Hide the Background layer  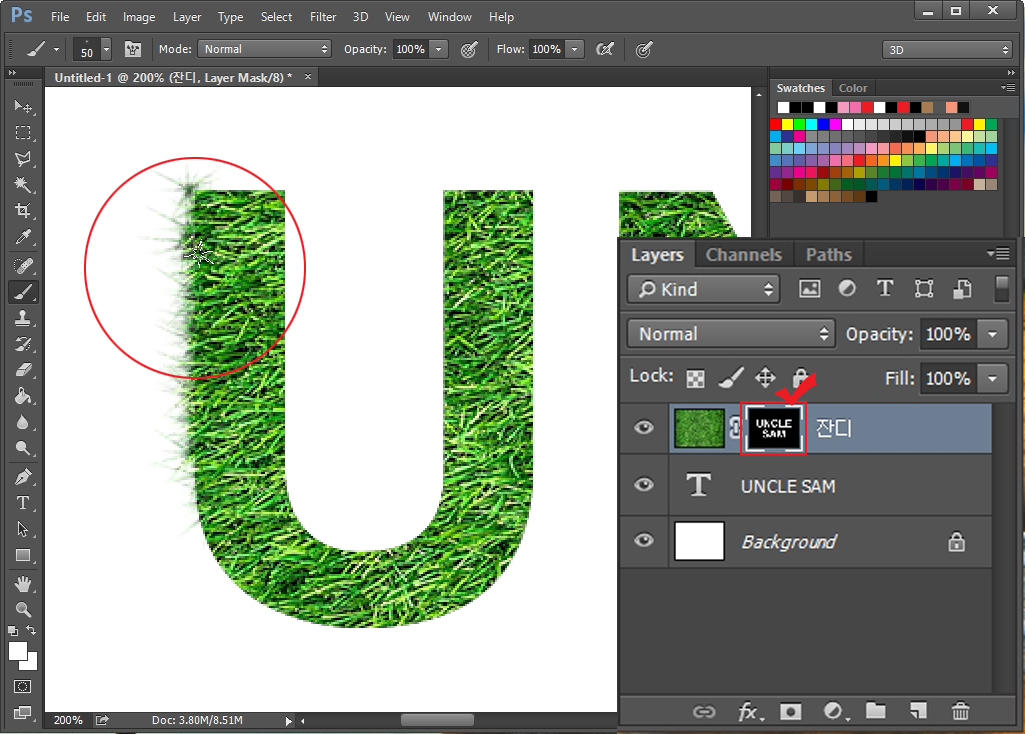tap(644, 541)
